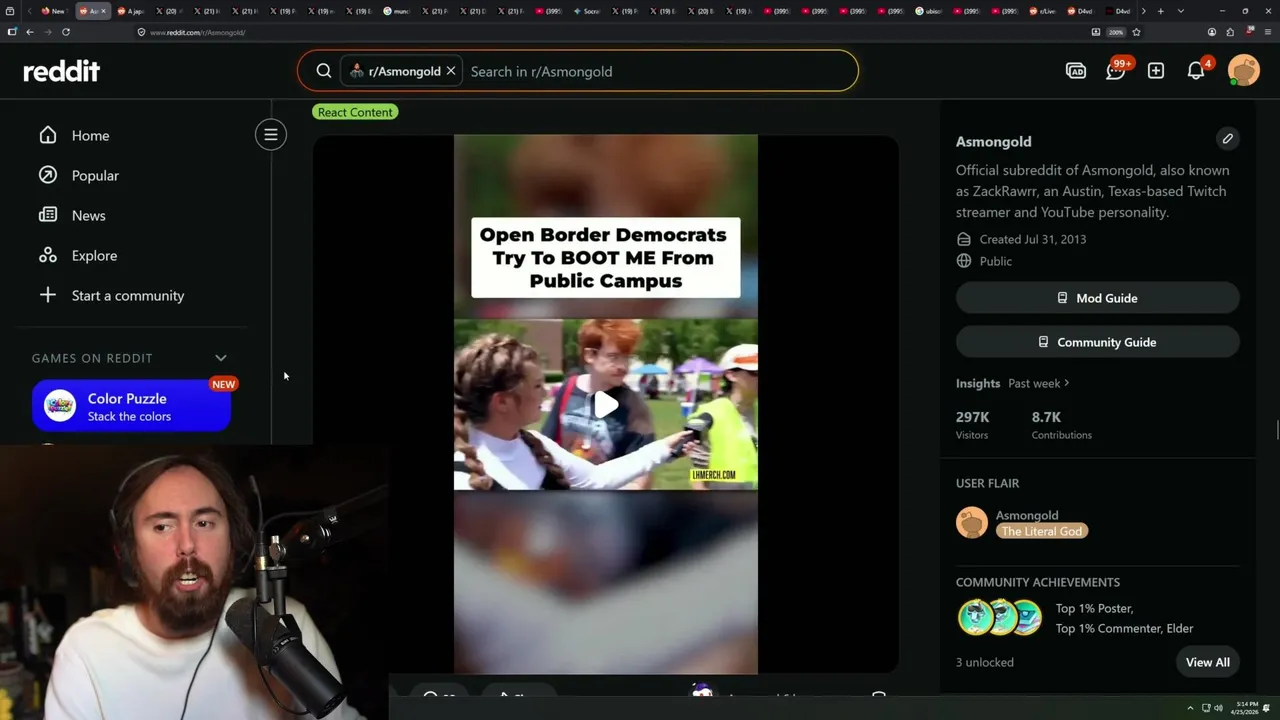Click the page vertical scrollbar
Screen dimensions: 1280x720
(1276, 430)
